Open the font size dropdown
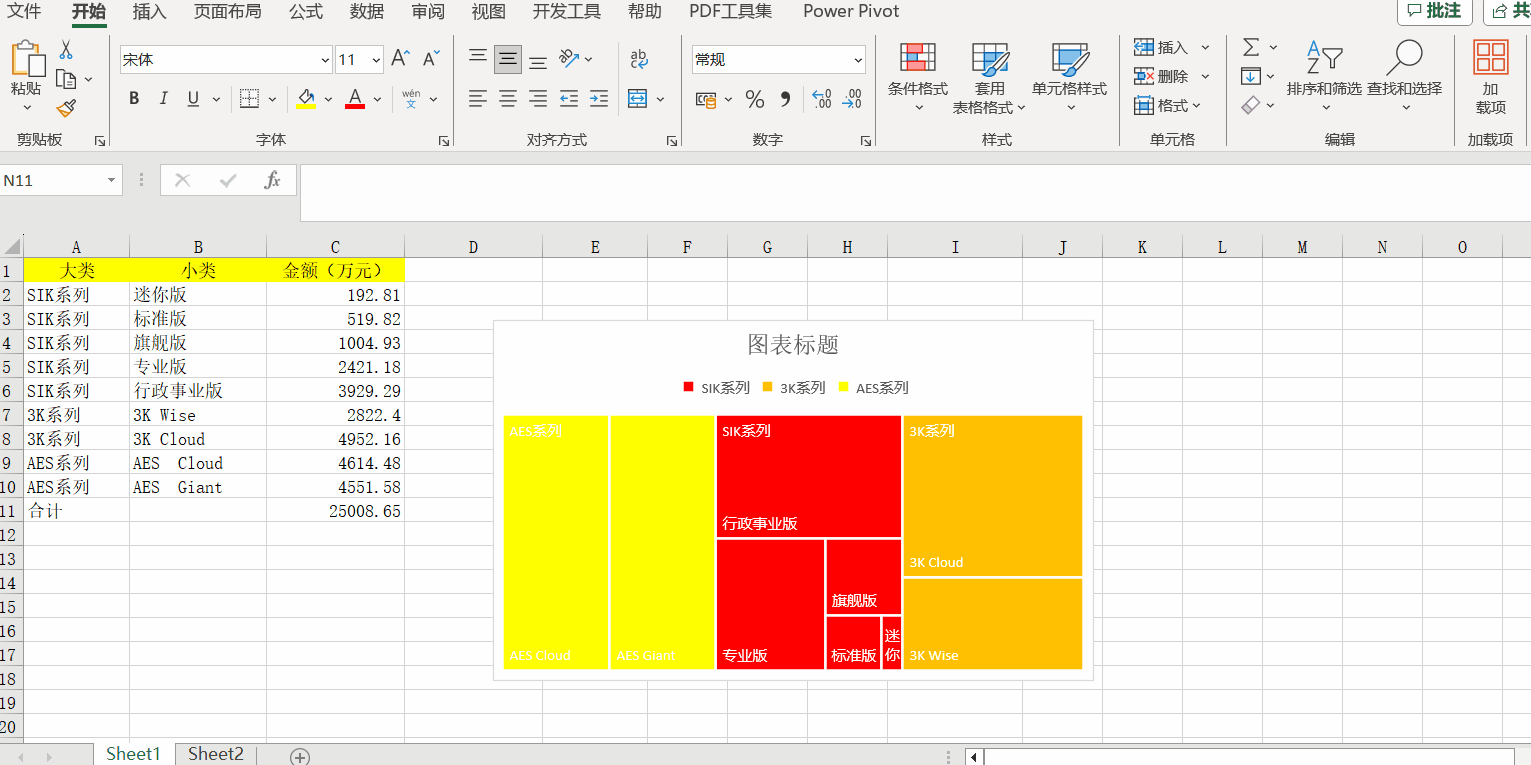Screen dimensions: 1531x765 tap(375, 59)
